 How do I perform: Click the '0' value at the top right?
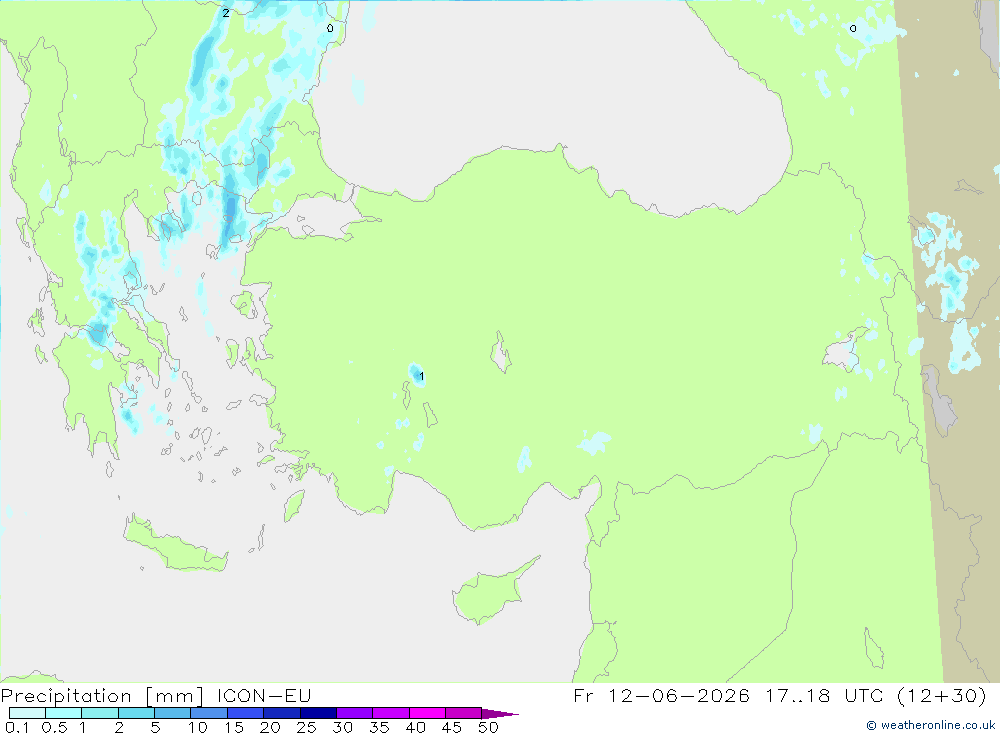(x=853, y=28)
